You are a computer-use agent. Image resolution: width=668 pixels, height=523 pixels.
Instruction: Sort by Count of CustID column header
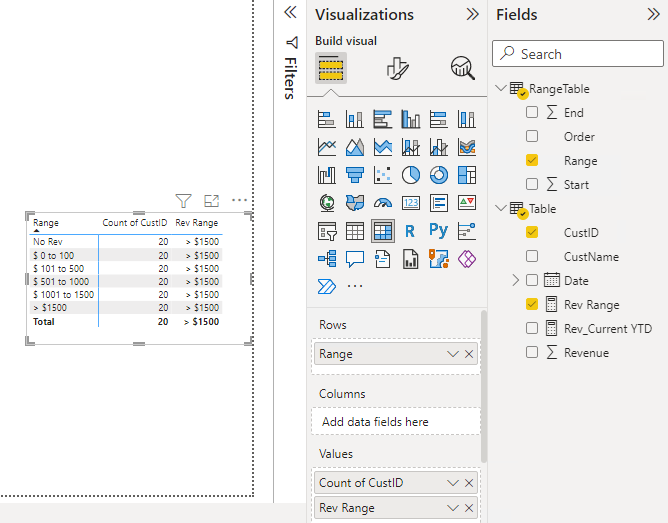pos(135,223)
